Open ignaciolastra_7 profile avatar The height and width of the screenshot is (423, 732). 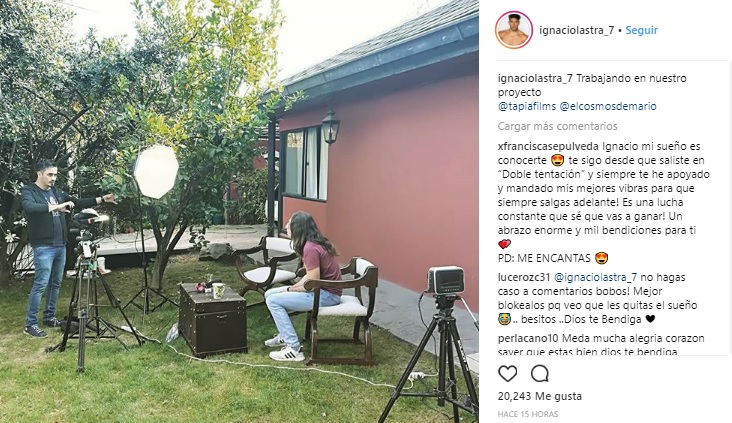tap(514, 30)
